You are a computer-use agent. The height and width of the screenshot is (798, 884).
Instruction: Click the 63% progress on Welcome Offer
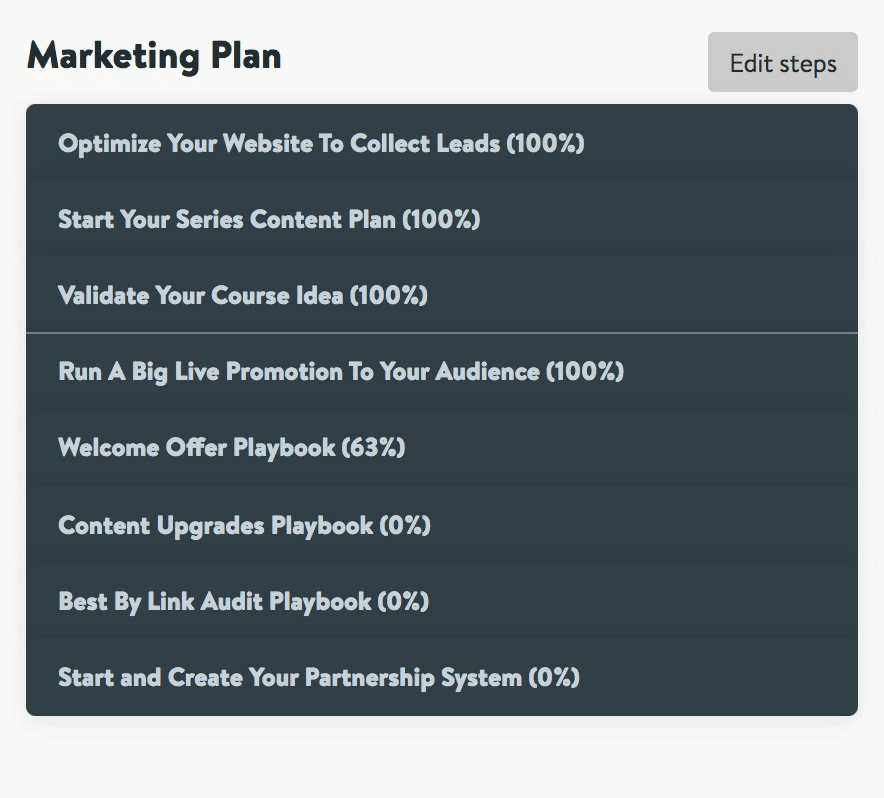tap(374, 448)
